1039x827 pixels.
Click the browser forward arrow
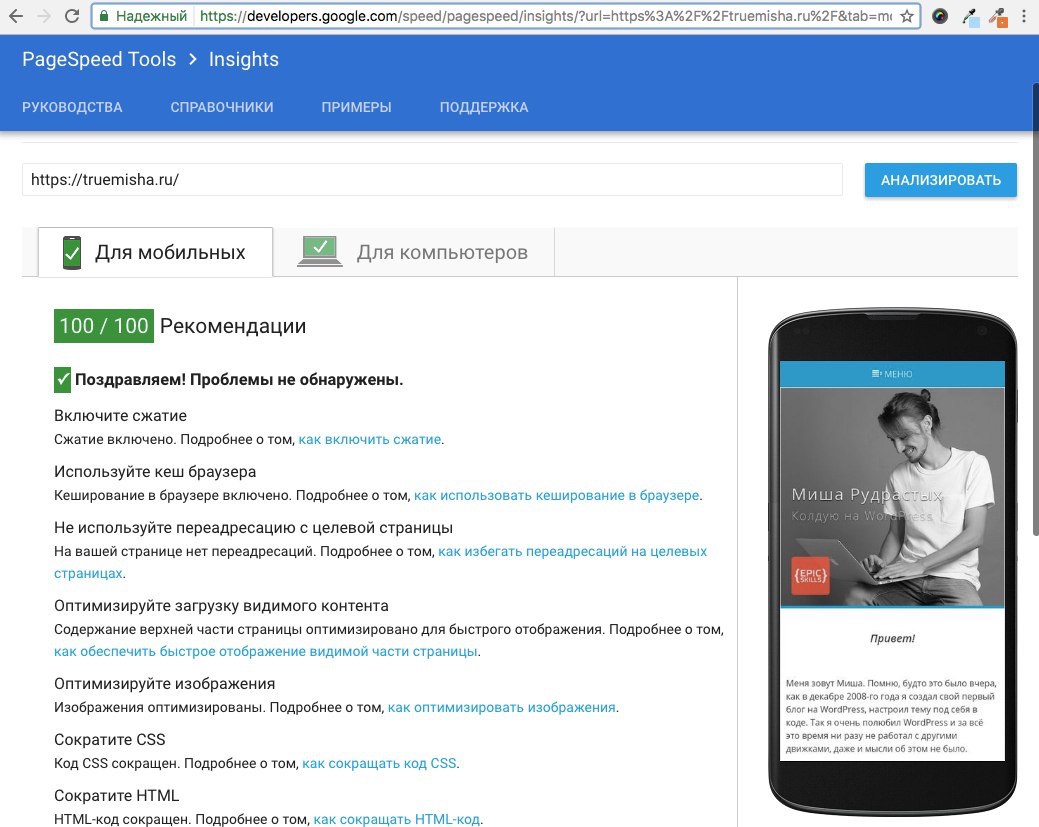[44, 16]
